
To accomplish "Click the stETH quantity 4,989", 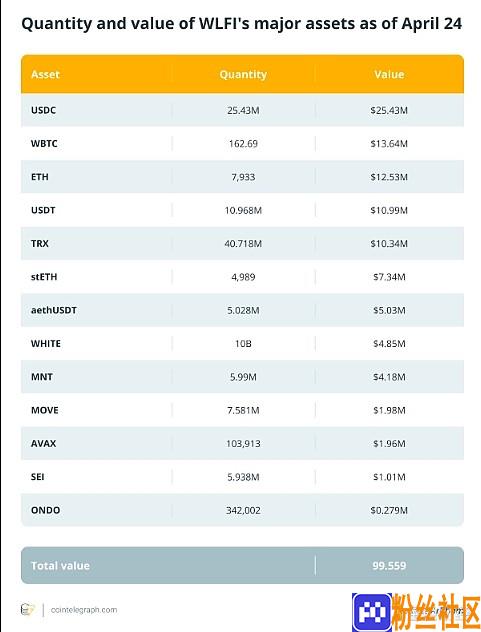I will pyautogui.click(x=243, y=277).
